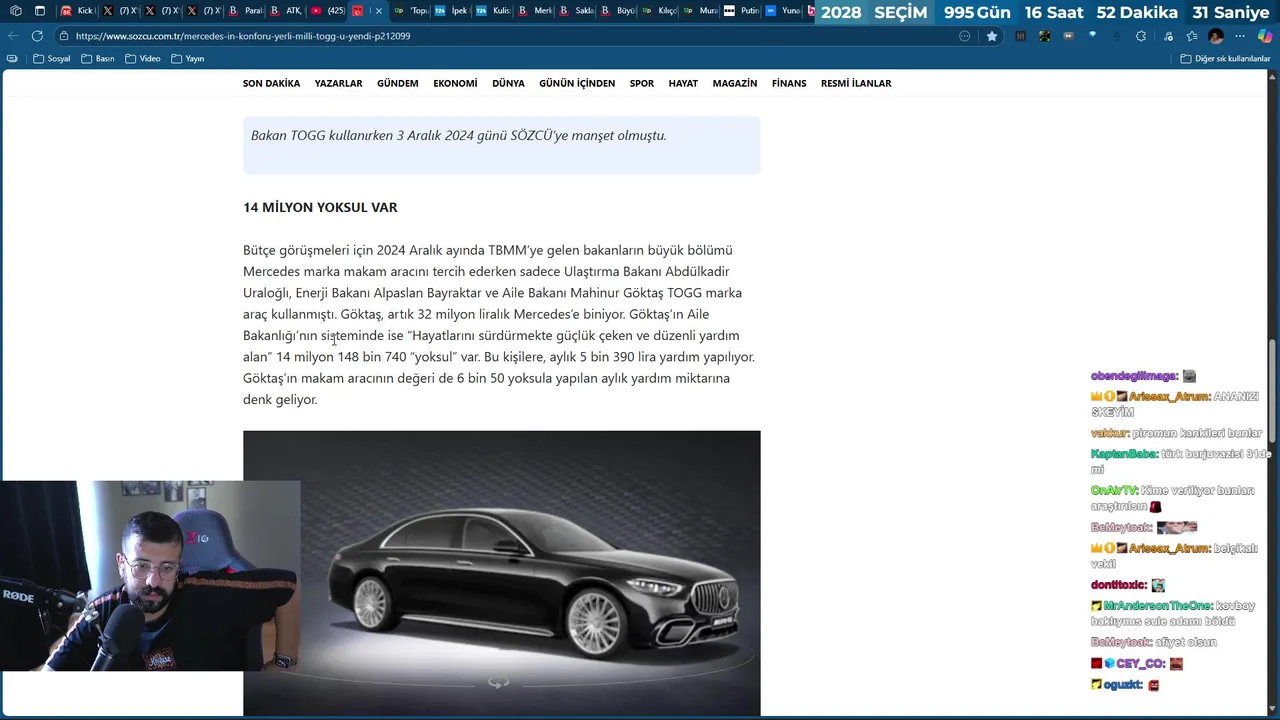This screenshot has width=1280, height=720.
Task: Click chat username oguzkt
Action: pos(1123,685)
